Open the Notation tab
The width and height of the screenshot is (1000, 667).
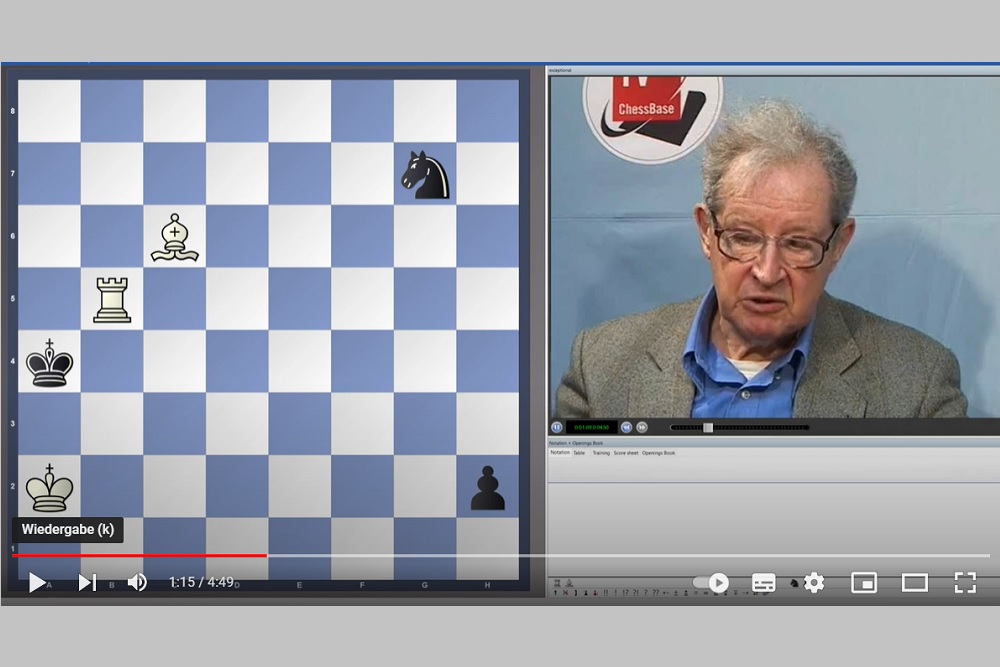(x=560, y=453)
